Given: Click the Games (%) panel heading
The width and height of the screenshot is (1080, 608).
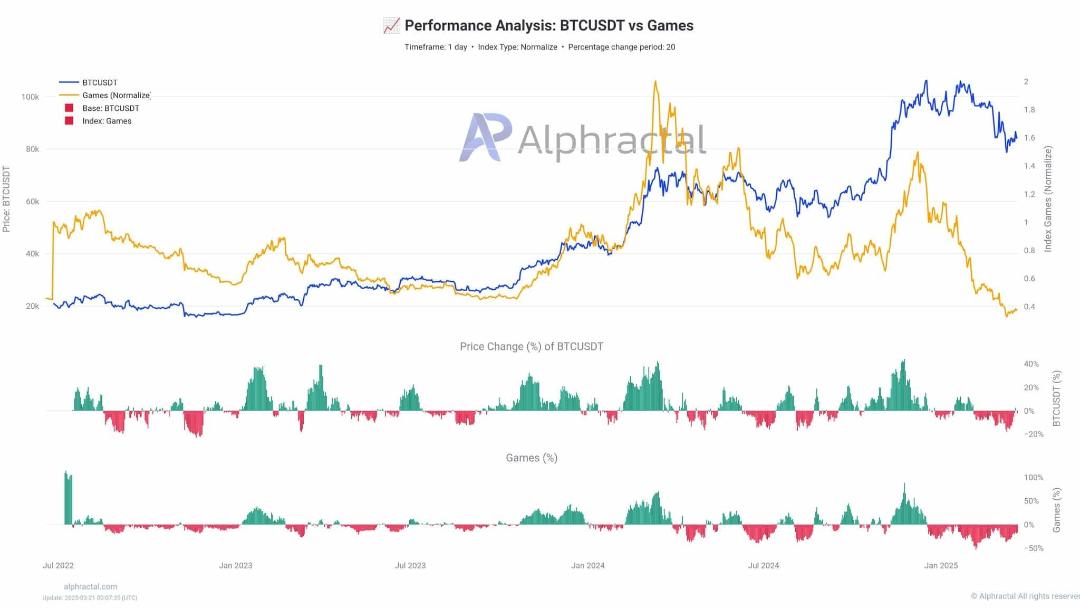Looking at the screenshot, I should click(x=532, y=457).
